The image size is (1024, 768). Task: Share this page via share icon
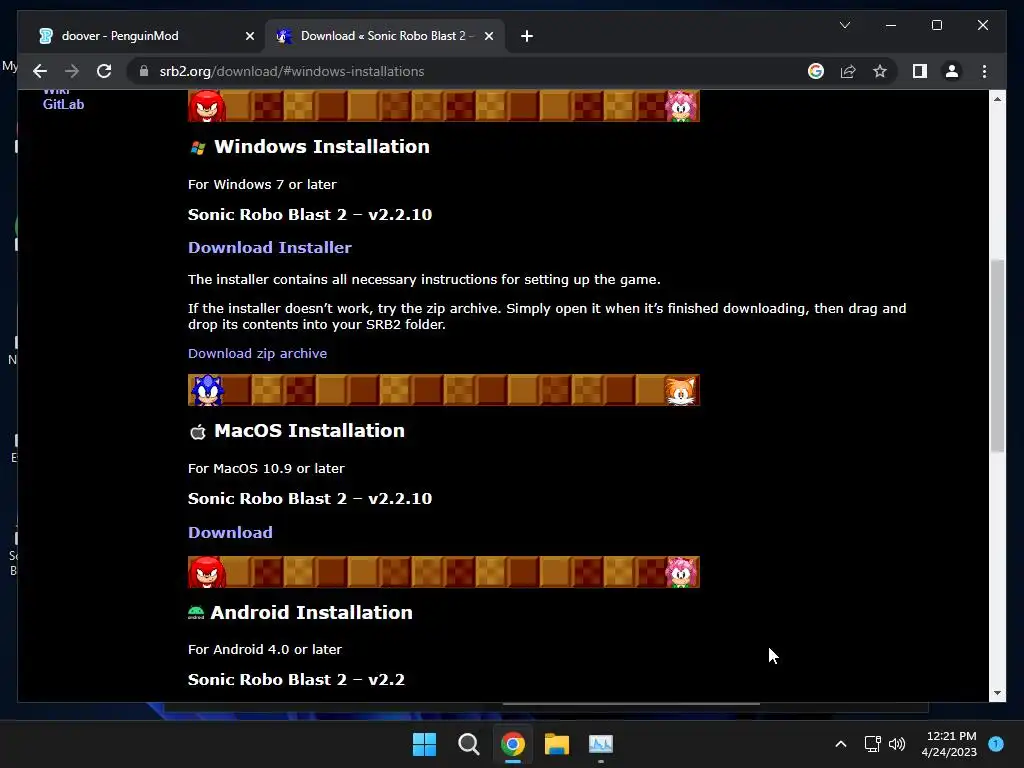coord(848,71)
